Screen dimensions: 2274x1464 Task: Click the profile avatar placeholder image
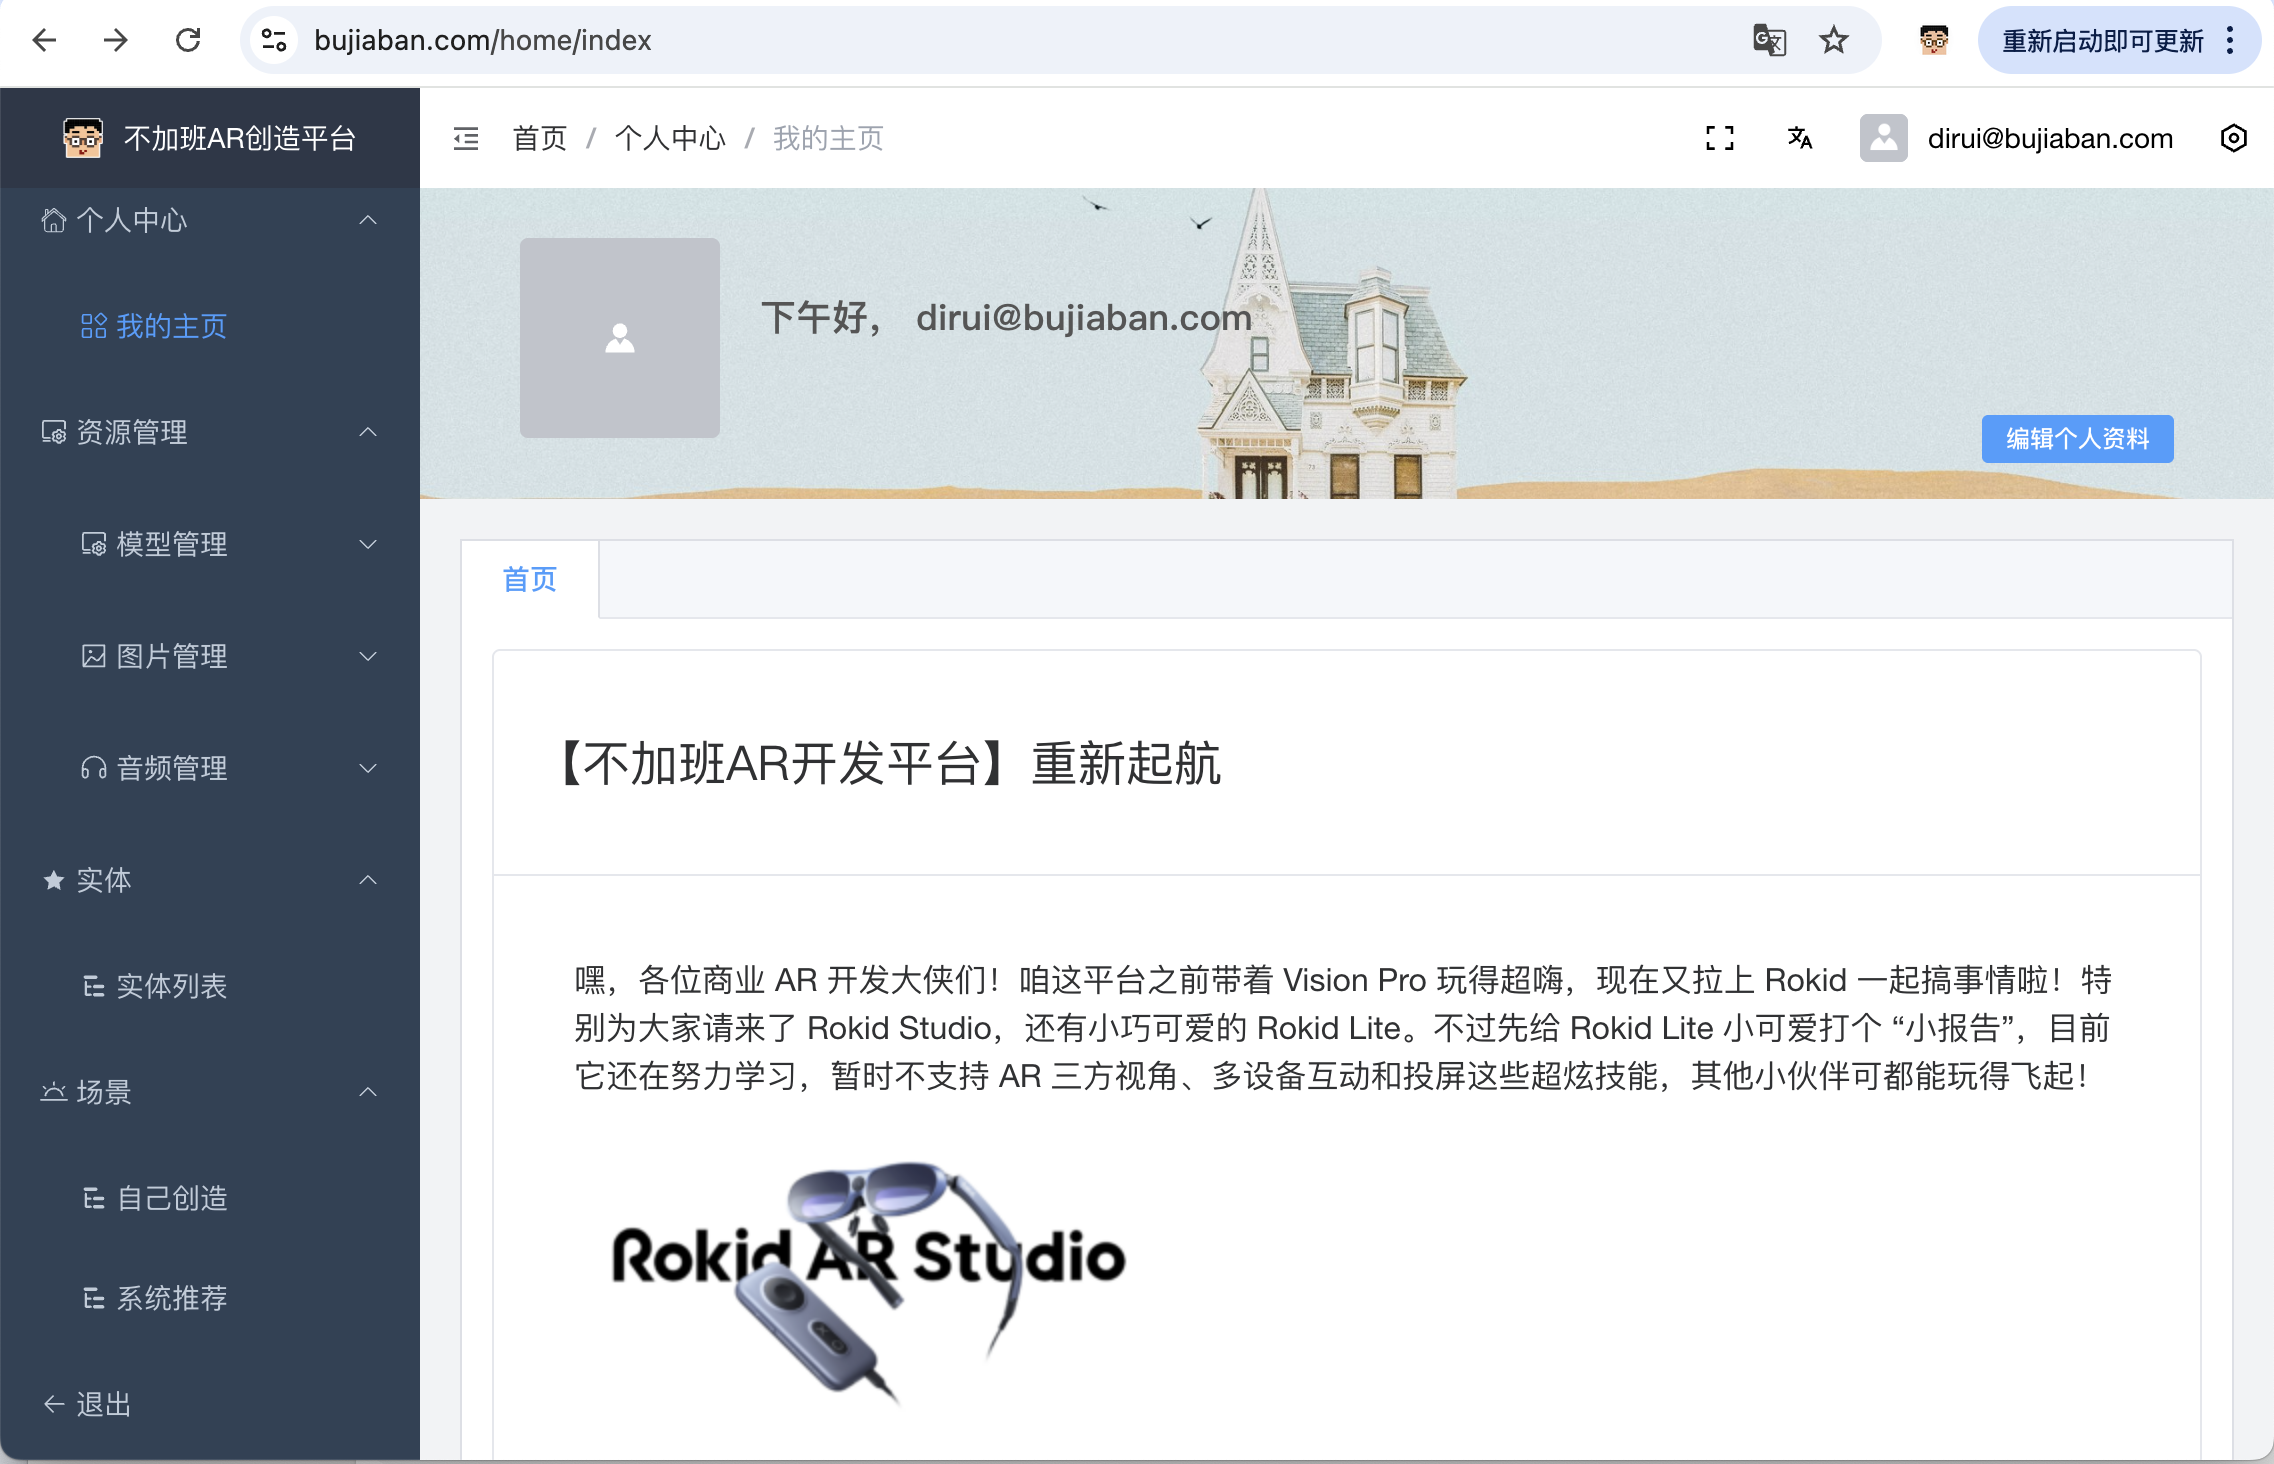pos(620,338)
